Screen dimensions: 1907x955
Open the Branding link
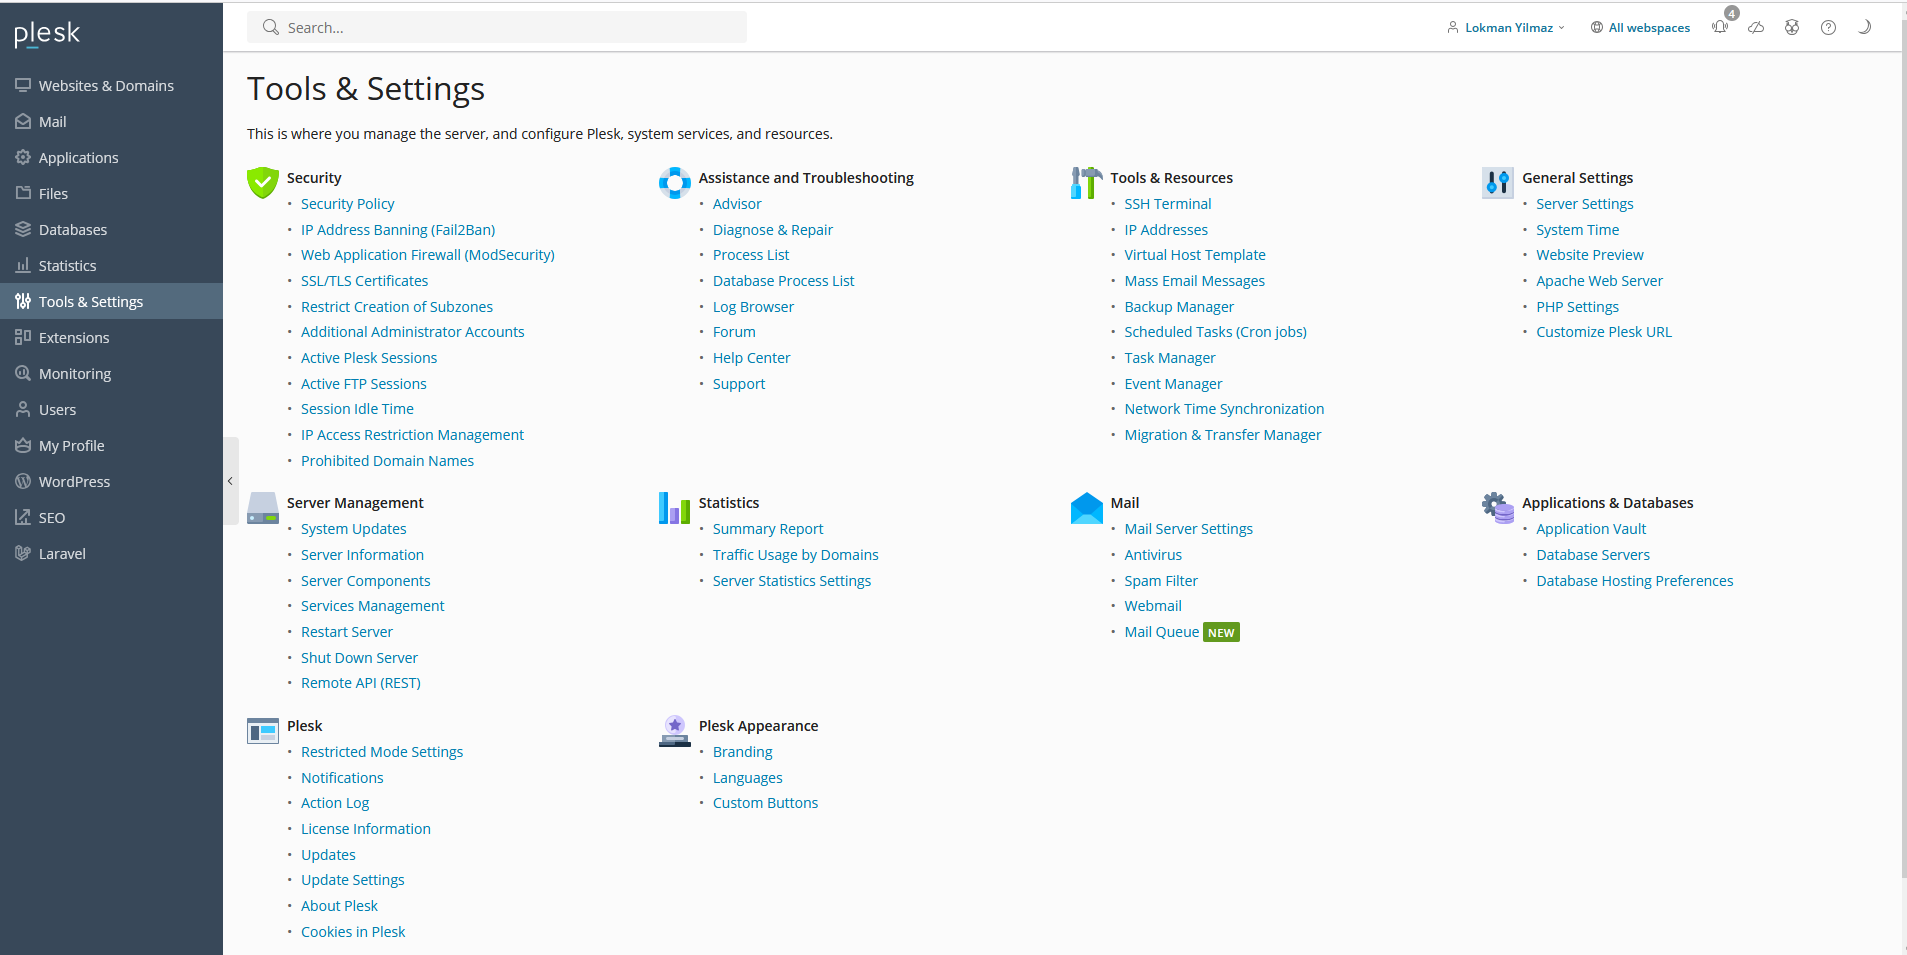(743, 752)
